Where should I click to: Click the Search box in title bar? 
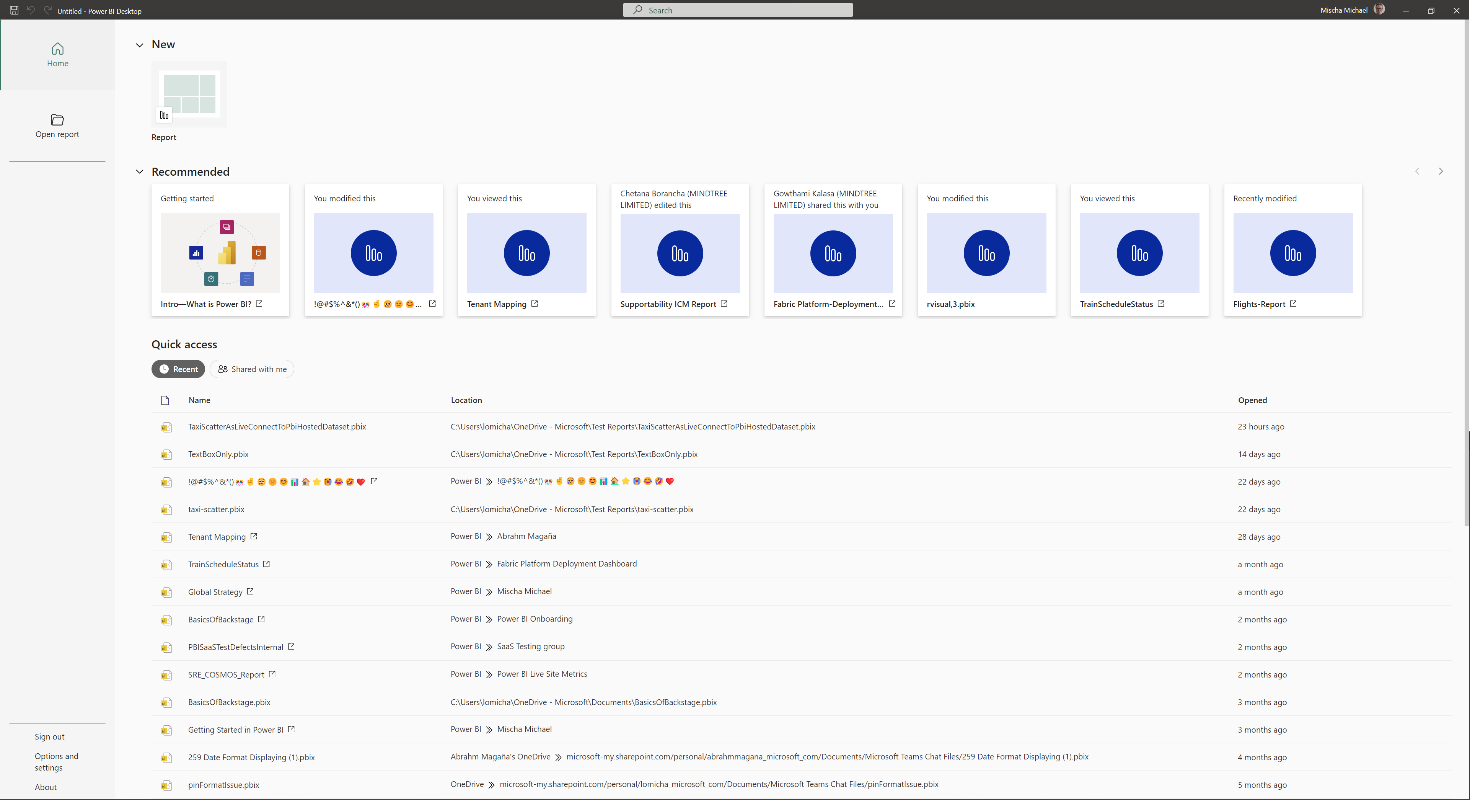point(738,10)
